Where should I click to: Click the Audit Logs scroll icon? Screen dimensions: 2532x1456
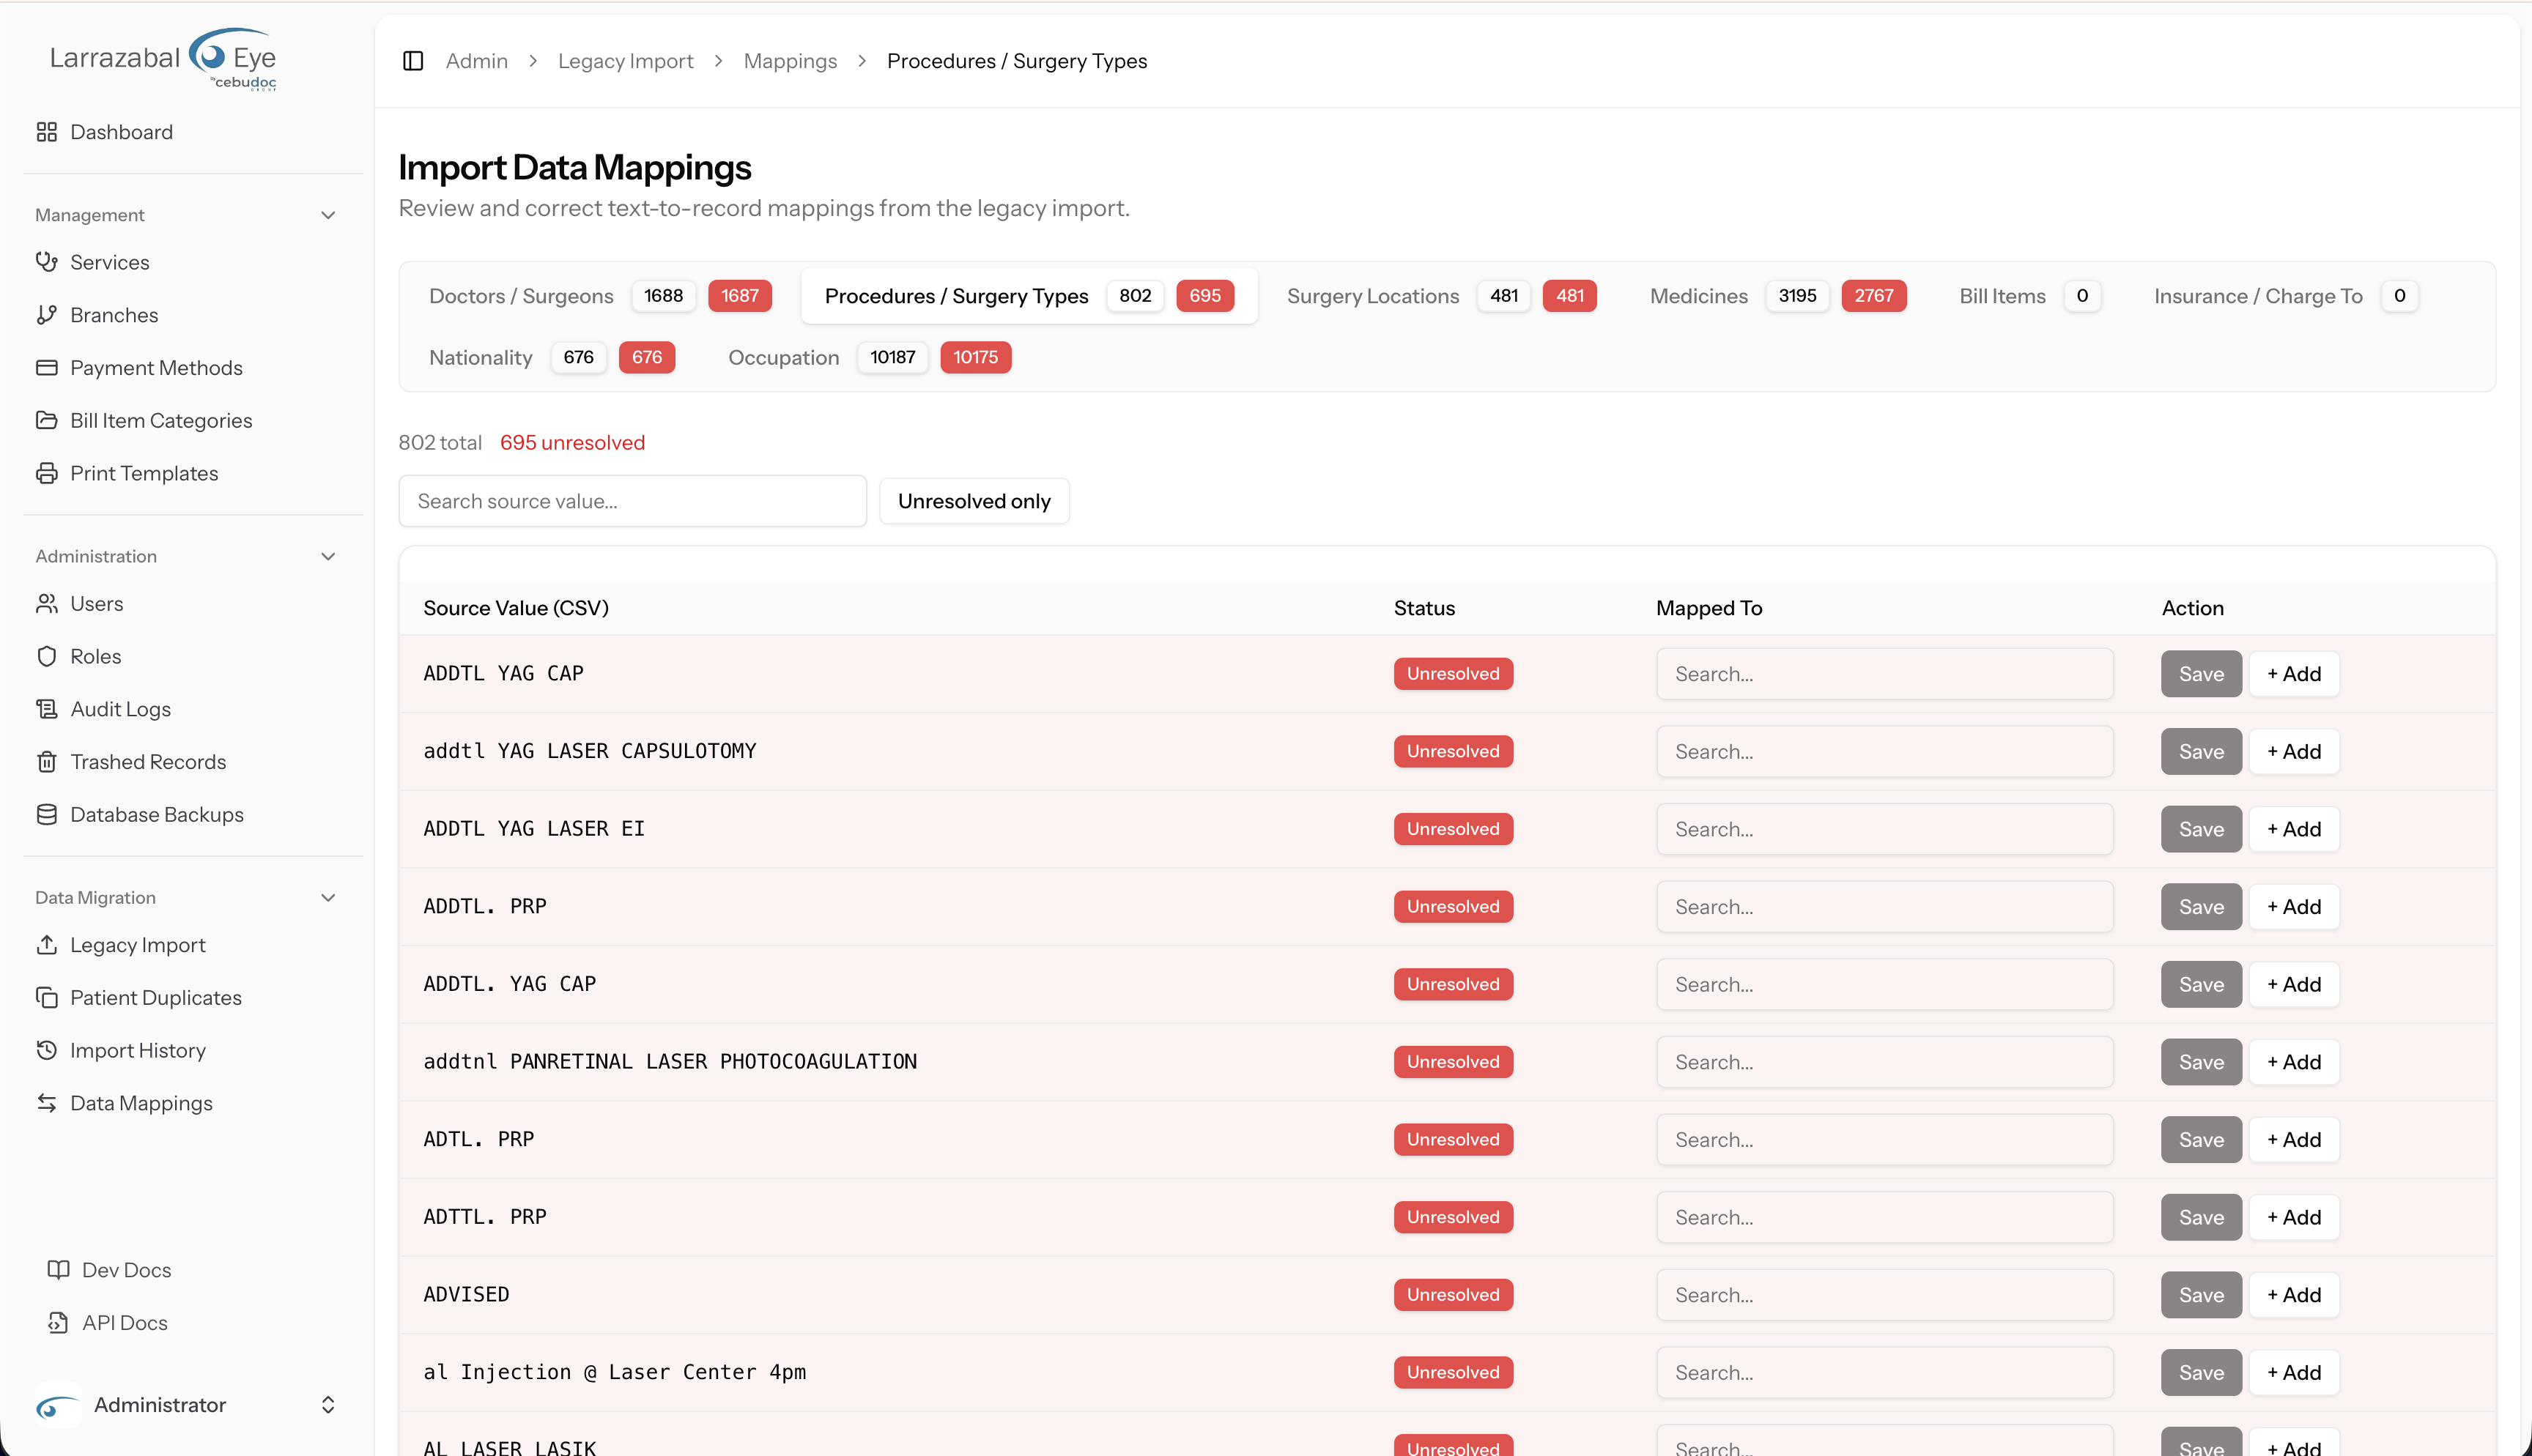point(47,709)
